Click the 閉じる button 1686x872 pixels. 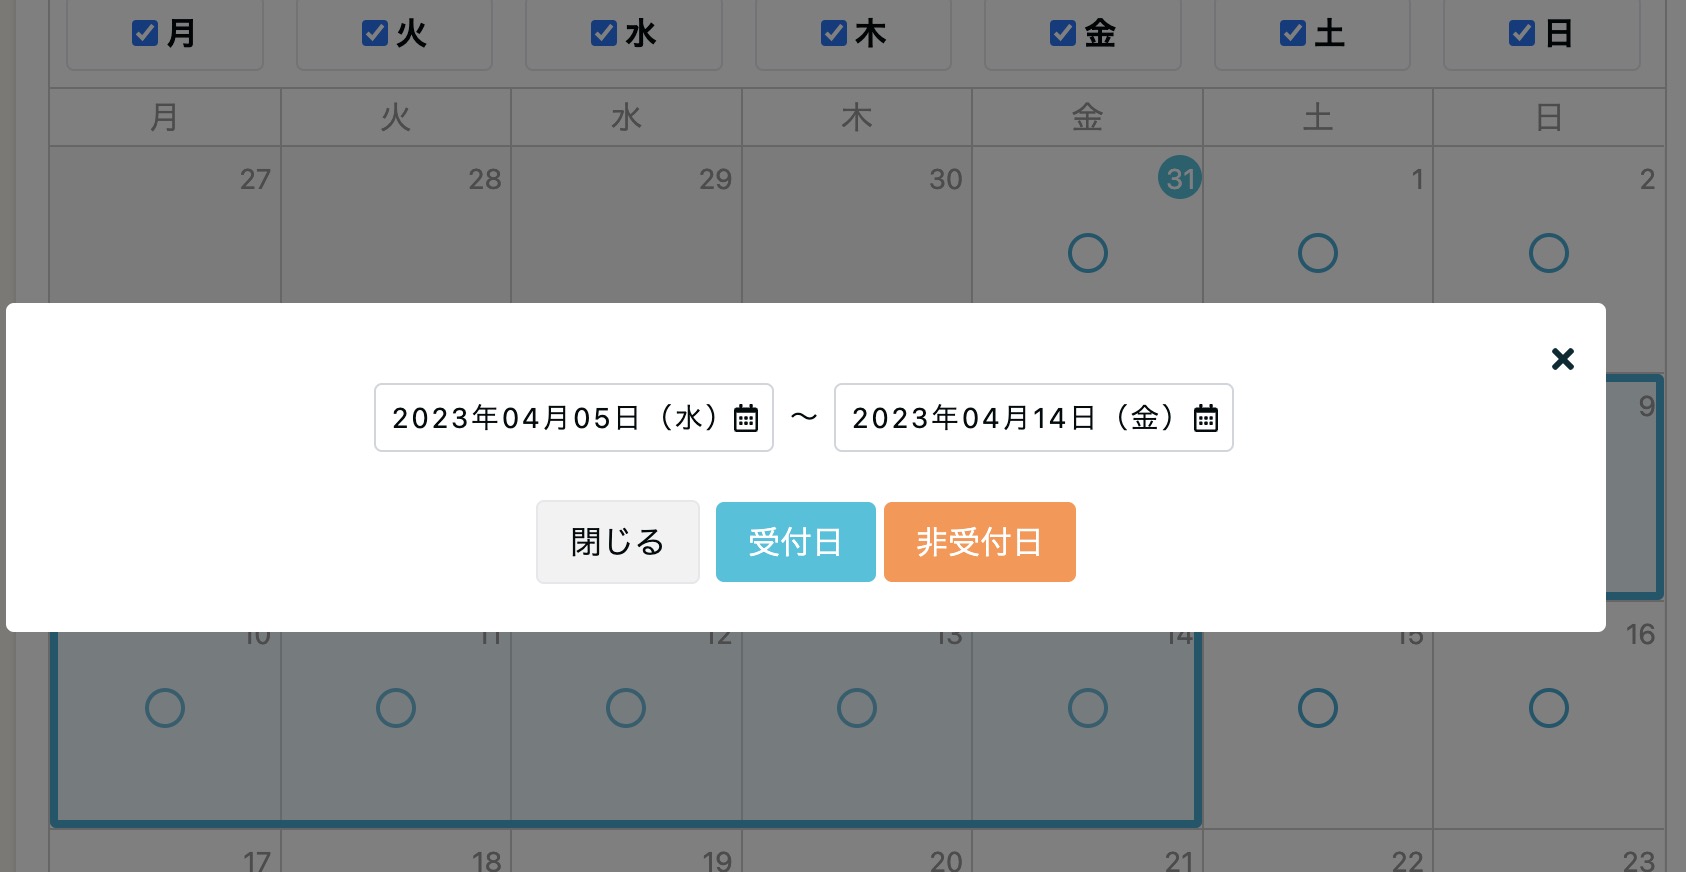click(x=618, y=542)
